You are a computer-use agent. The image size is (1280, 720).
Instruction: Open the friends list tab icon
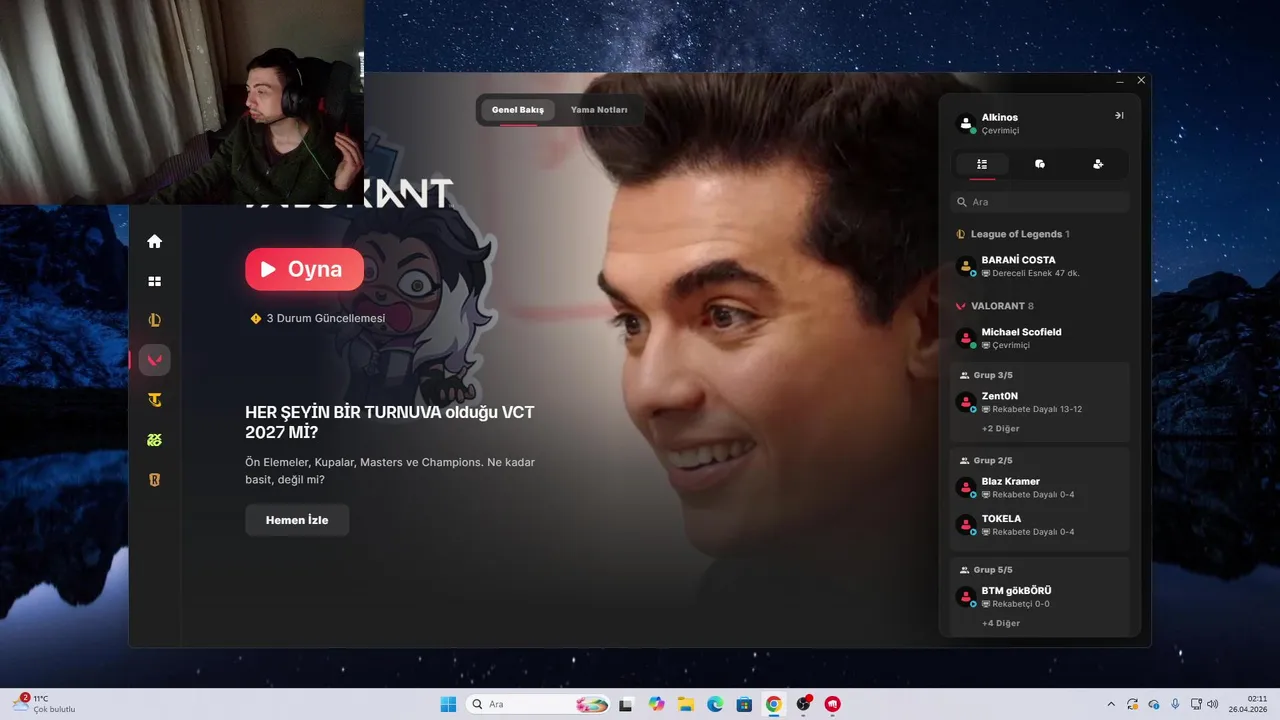point(982,164)
